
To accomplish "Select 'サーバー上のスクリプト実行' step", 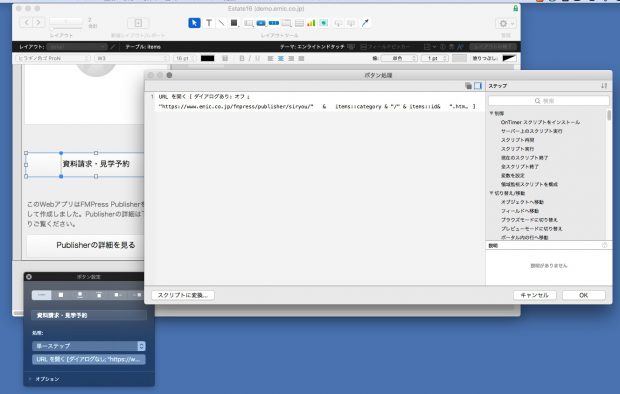I will 531,131.
